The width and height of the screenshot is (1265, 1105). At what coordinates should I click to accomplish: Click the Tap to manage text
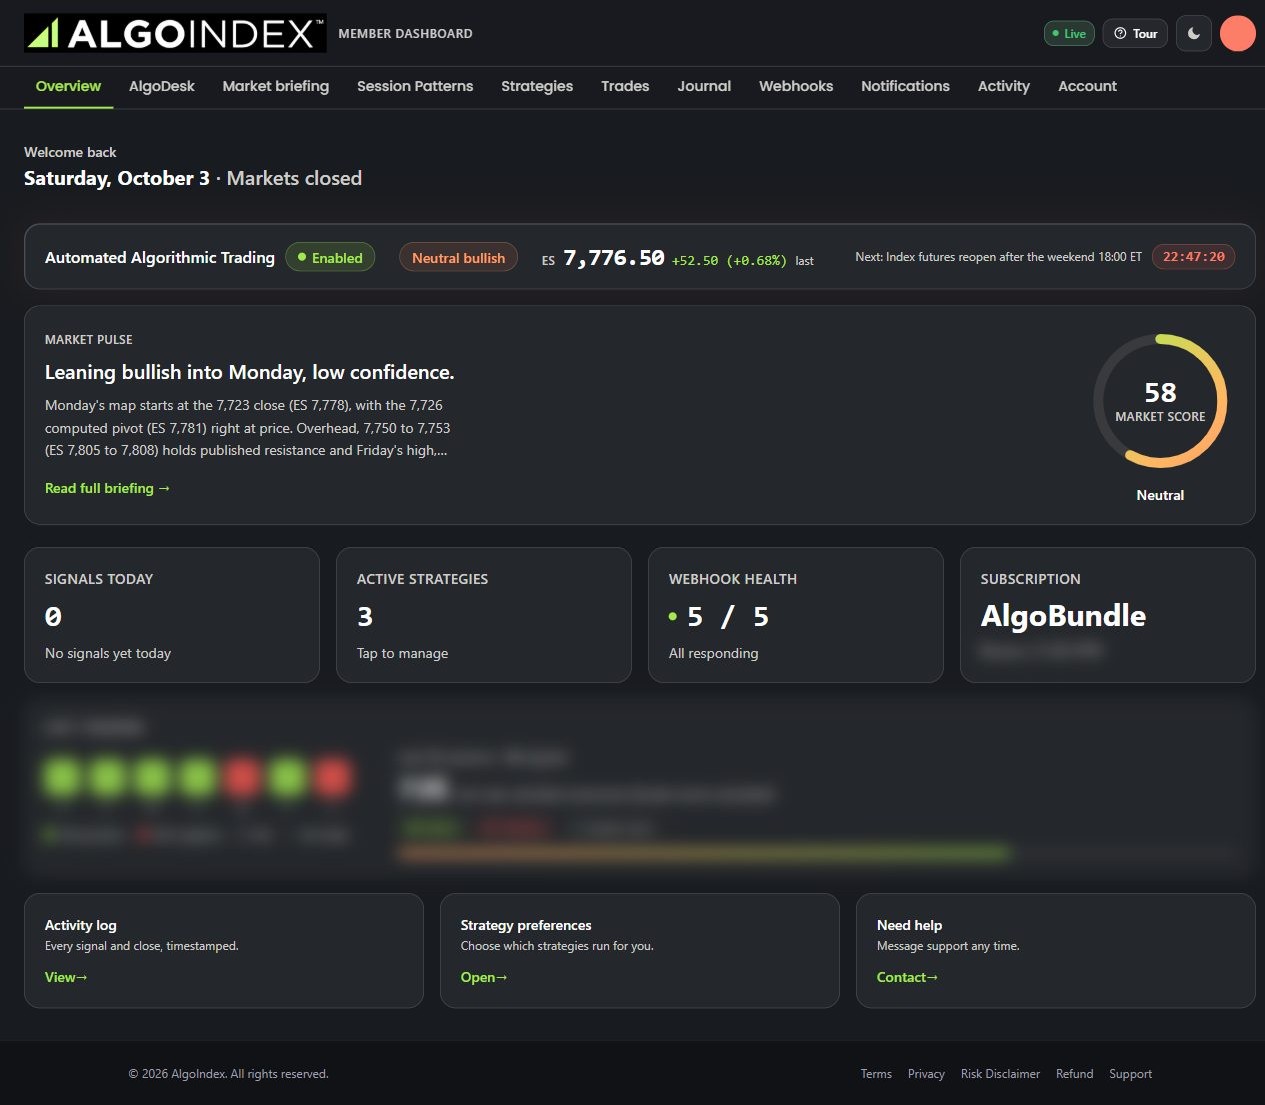(x=402, y=653)
